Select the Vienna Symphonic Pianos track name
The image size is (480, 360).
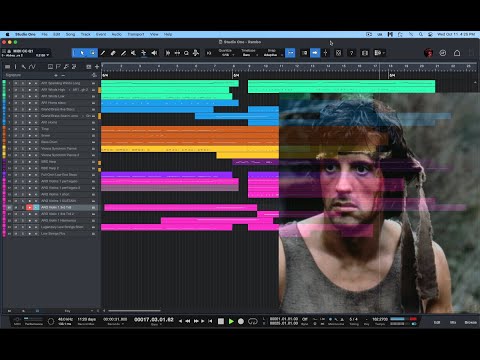pos(59,149)
